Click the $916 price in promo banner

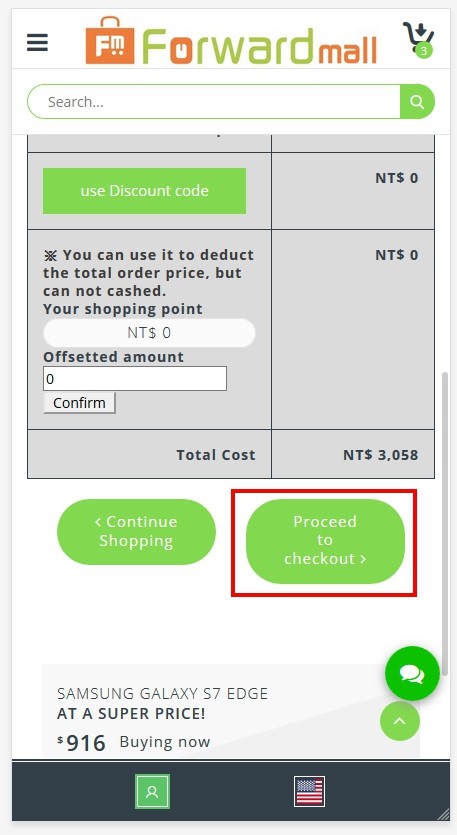[x=81, y=743]
